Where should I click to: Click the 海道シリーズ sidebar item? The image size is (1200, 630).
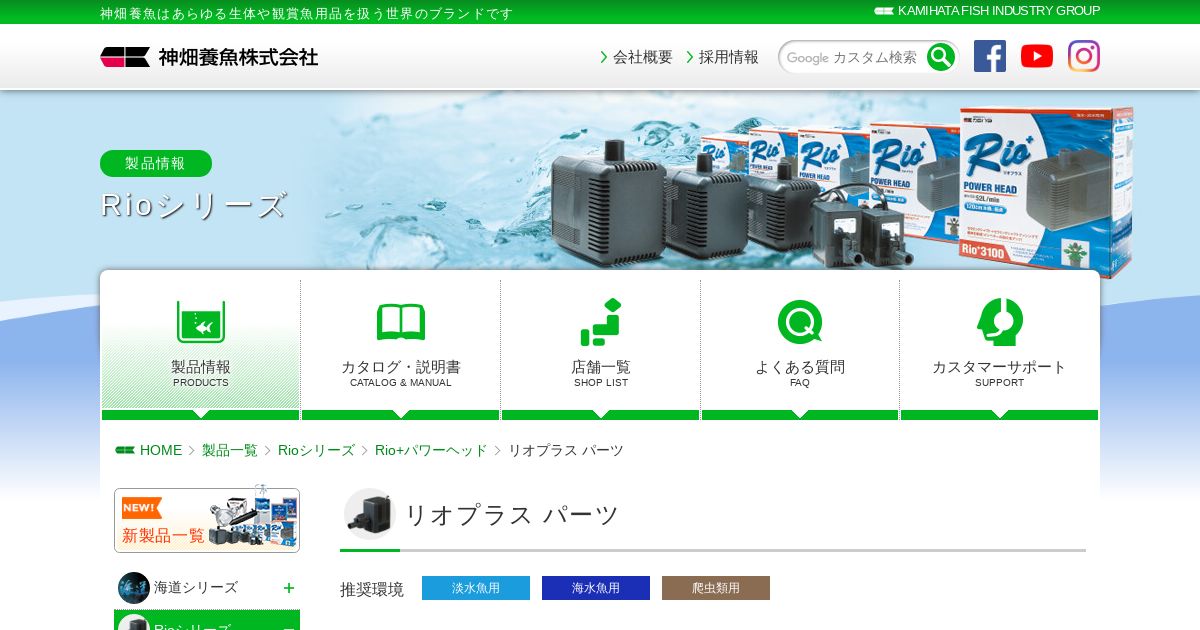tap(207, 588)
